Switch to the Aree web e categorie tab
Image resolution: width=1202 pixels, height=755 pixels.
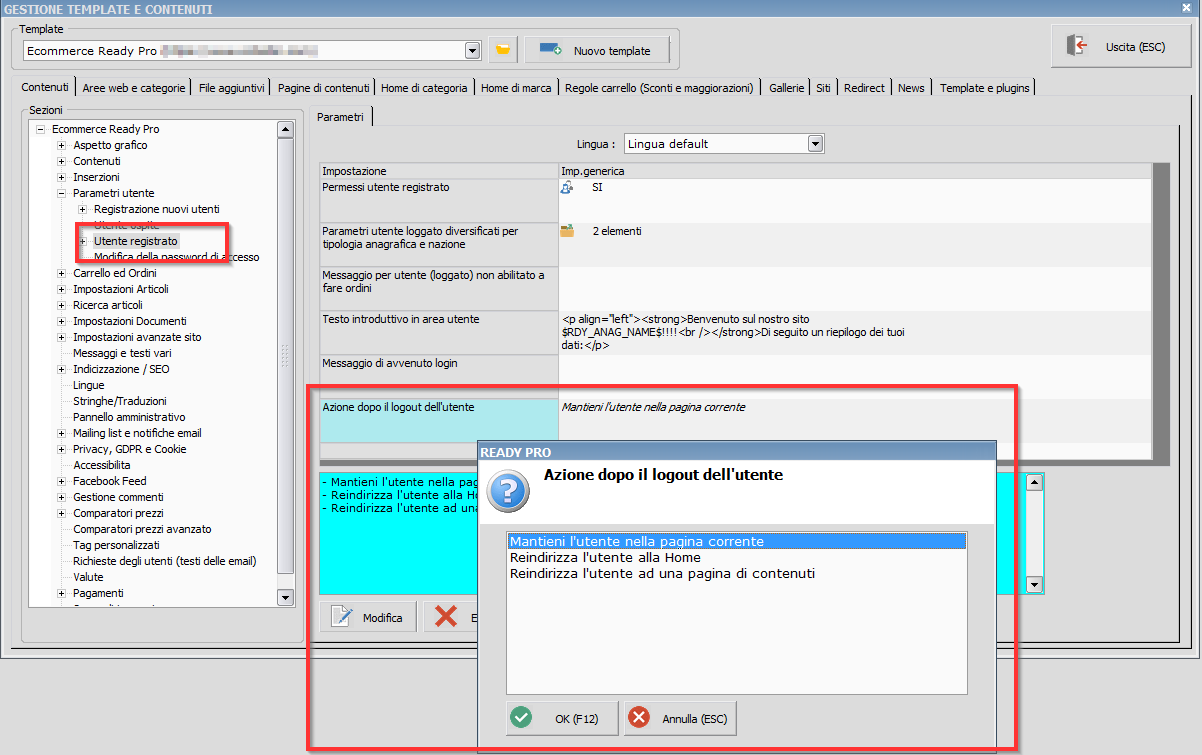pos(134,88)
